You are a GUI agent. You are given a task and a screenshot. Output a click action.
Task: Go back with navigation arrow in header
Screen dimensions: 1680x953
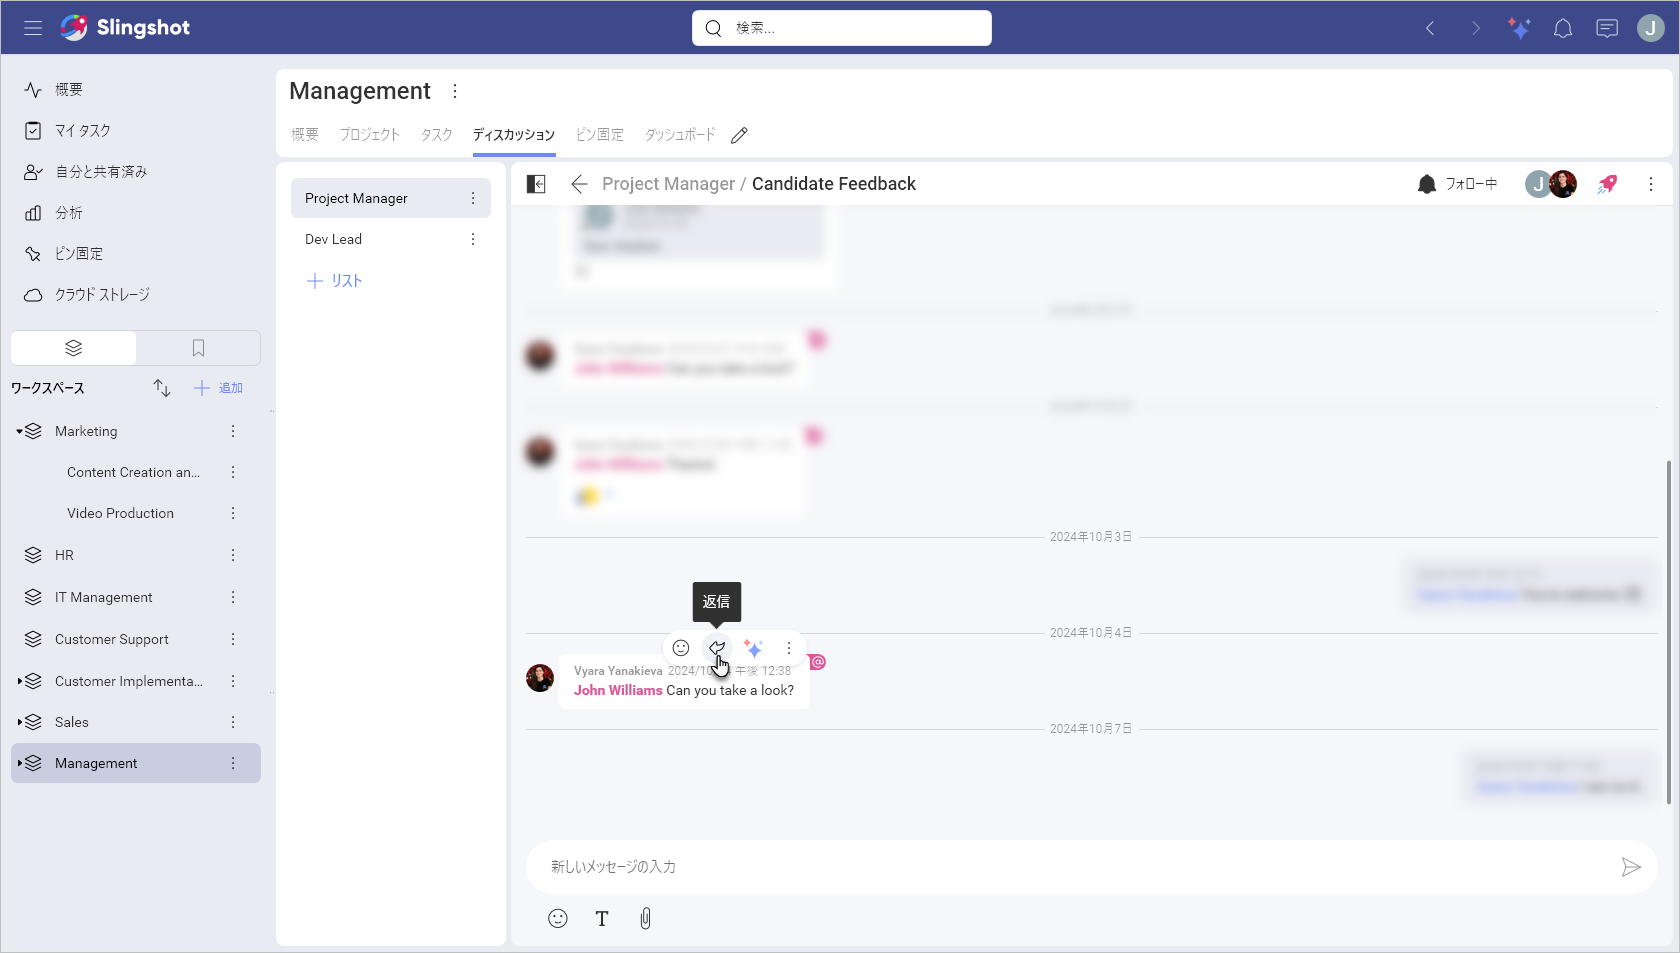[1430, 28]
